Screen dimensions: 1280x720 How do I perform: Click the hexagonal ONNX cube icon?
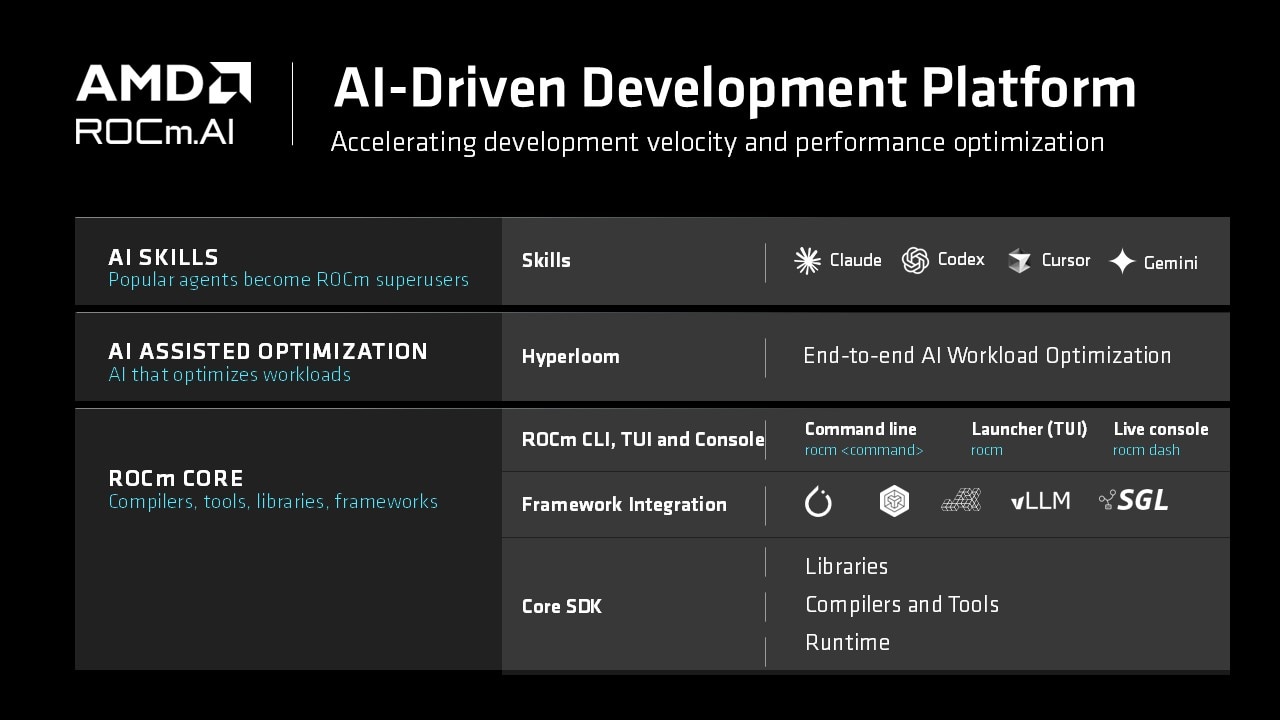click(894, 501)
